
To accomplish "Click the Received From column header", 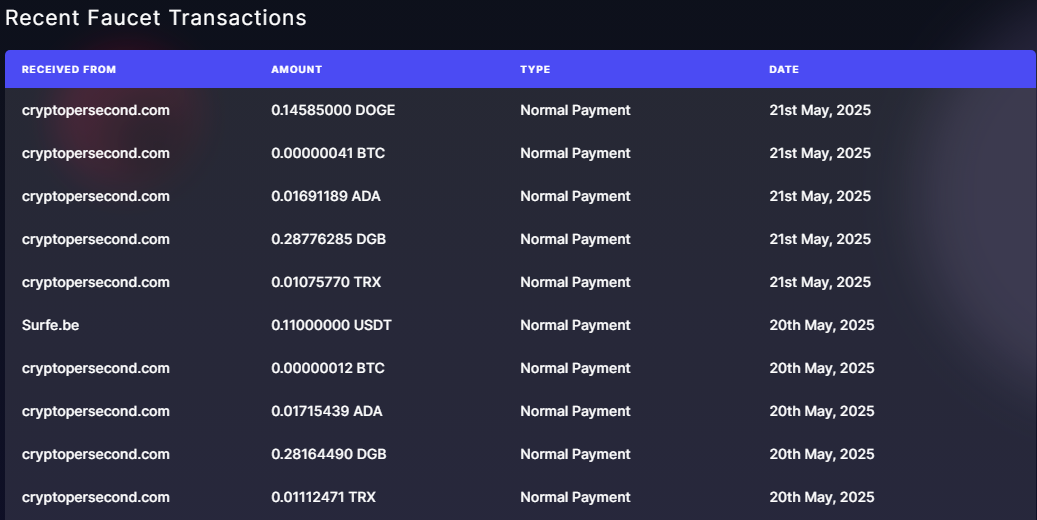I will tap(69, 70).
